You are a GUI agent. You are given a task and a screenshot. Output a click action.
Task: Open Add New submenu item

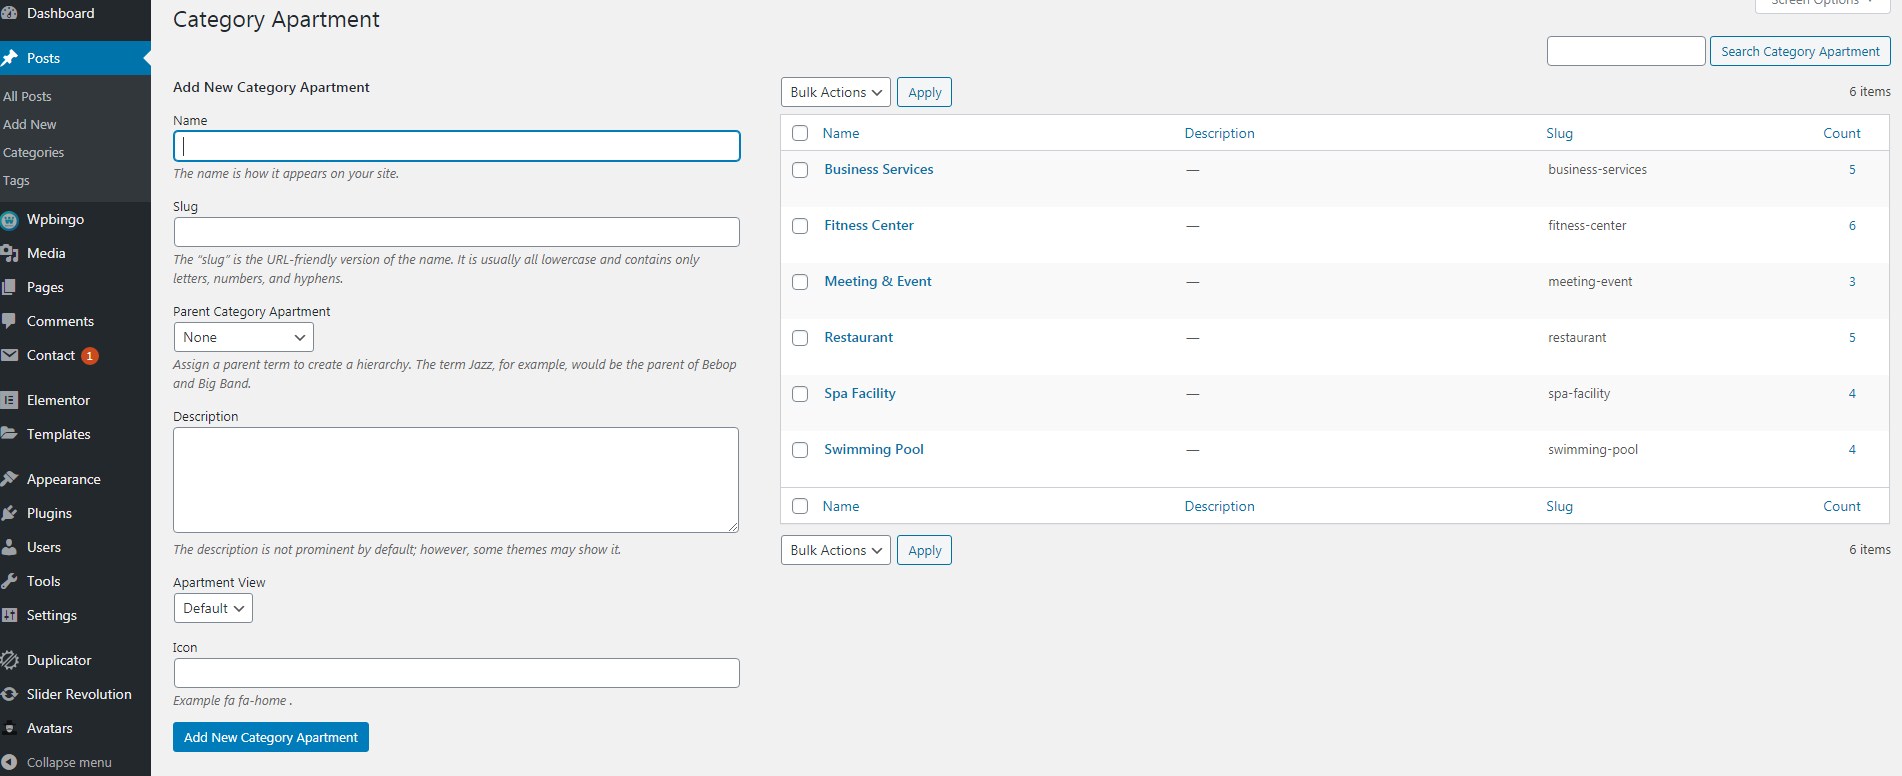[x=30, y=124]
